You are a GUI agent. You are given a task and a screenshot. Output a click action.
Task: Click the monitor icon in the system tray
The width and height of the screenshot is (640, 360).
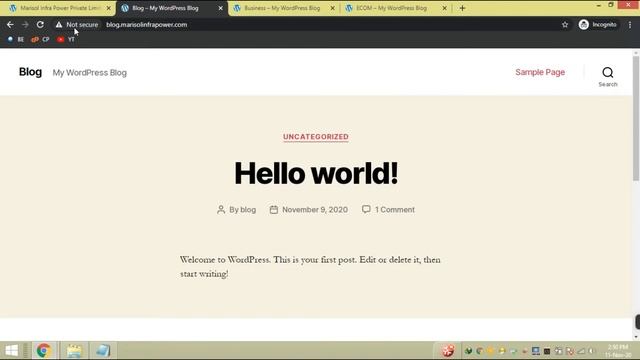[x=536, y=351]
